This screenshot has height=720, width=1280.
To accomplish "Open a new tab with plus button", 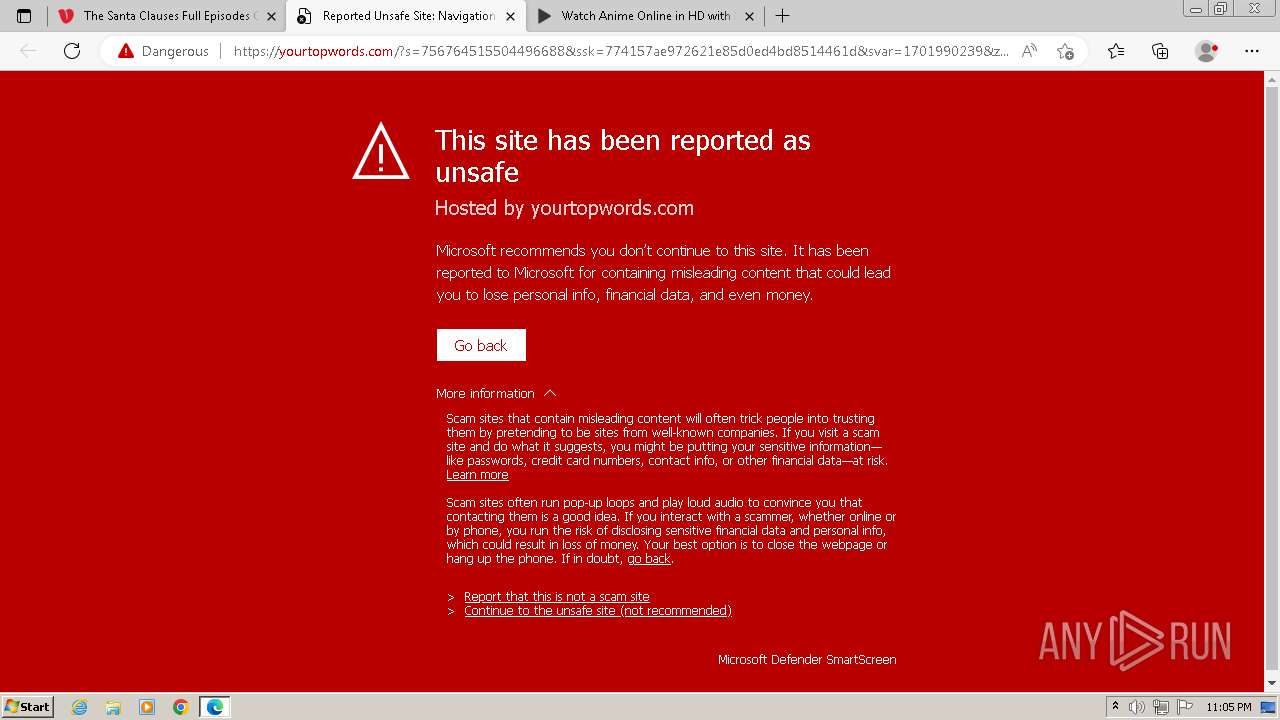I will pyautogui.click(x=782, y=16).
